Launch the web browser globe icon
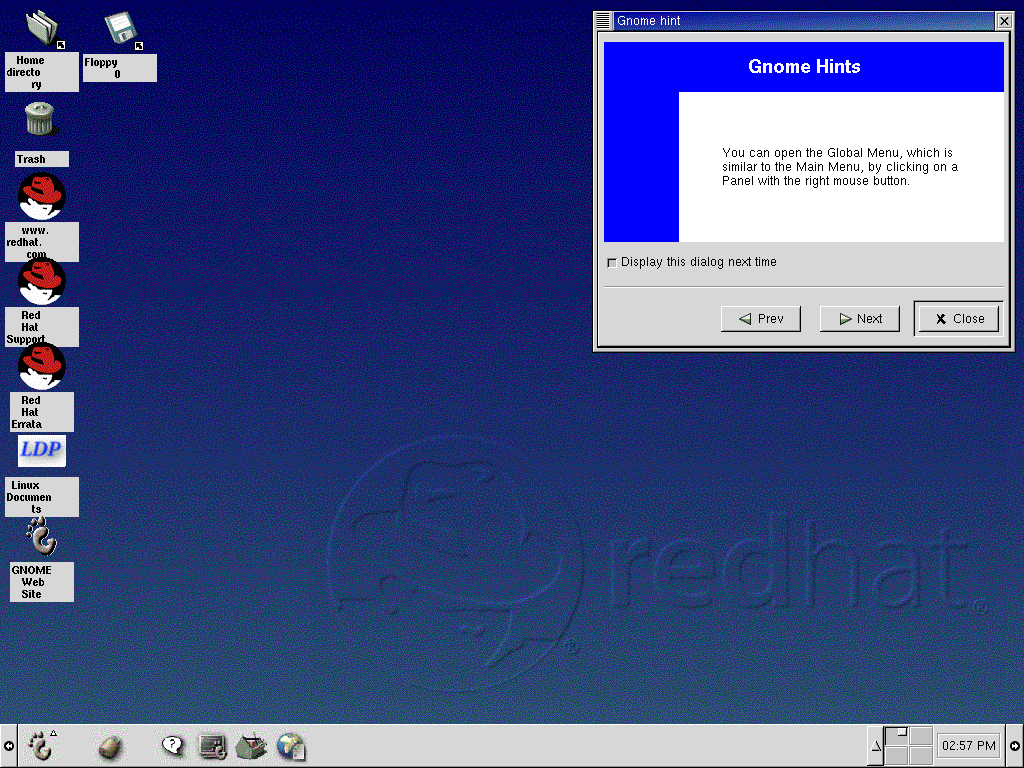The image size is (1024, 768). (290, 746)
